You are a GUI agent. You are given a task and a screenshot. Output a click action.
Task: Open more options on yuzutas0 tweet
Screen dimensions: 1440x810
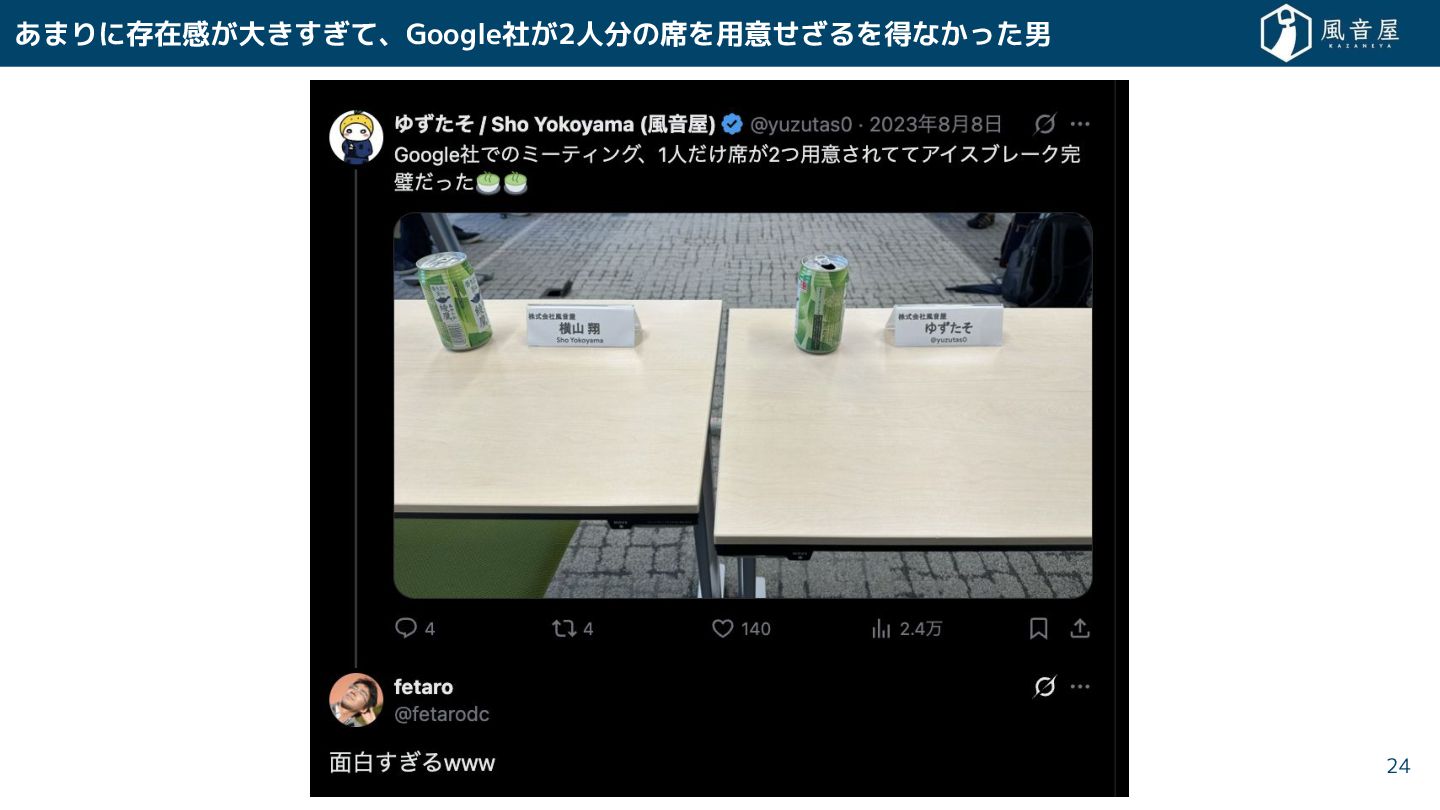click(1080, 124)
